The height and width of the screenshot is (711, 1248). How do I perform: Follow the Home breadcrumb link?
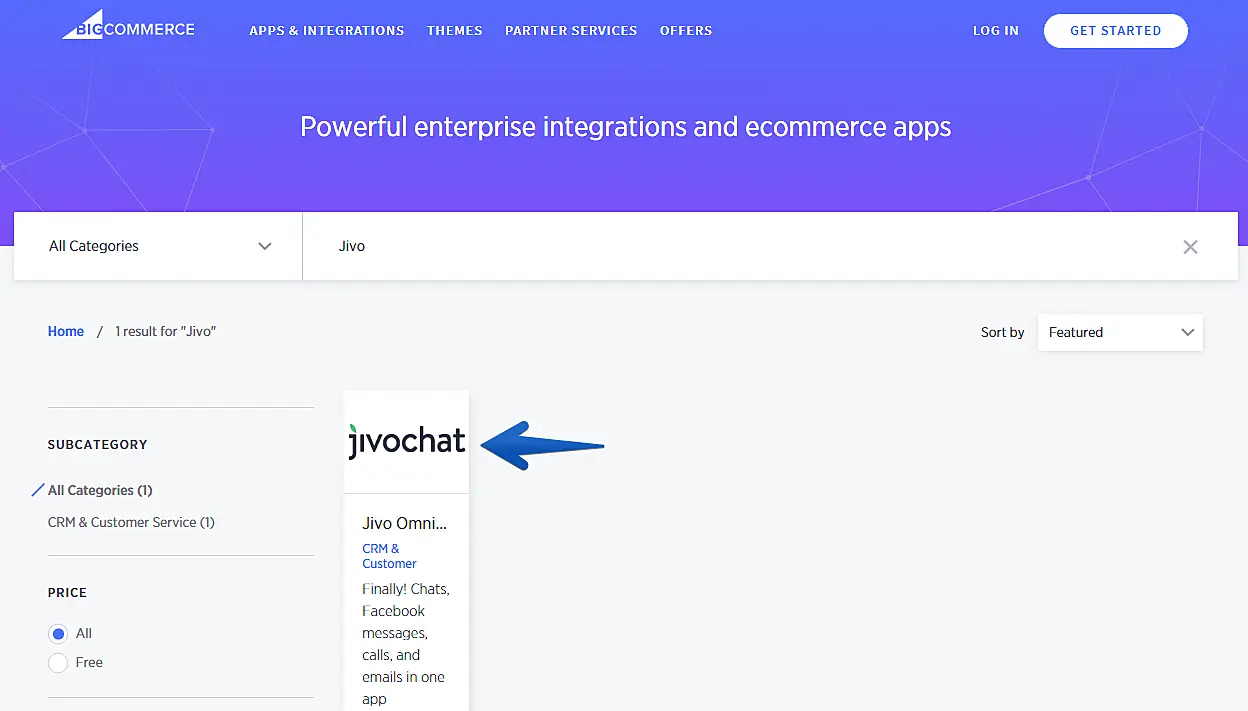(x=66, y=331)
